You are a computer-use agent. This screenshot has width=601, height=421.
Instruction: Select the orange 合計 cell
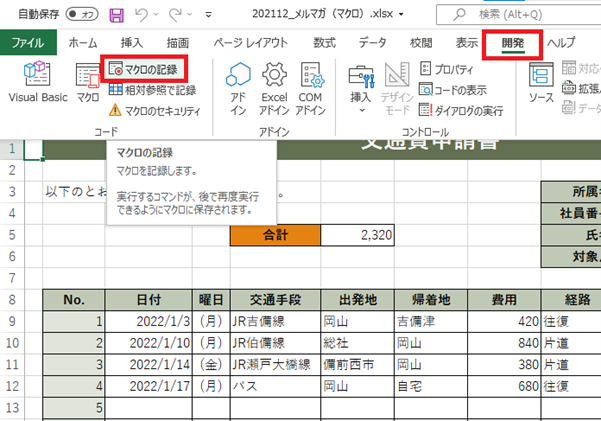click(275, 235)
